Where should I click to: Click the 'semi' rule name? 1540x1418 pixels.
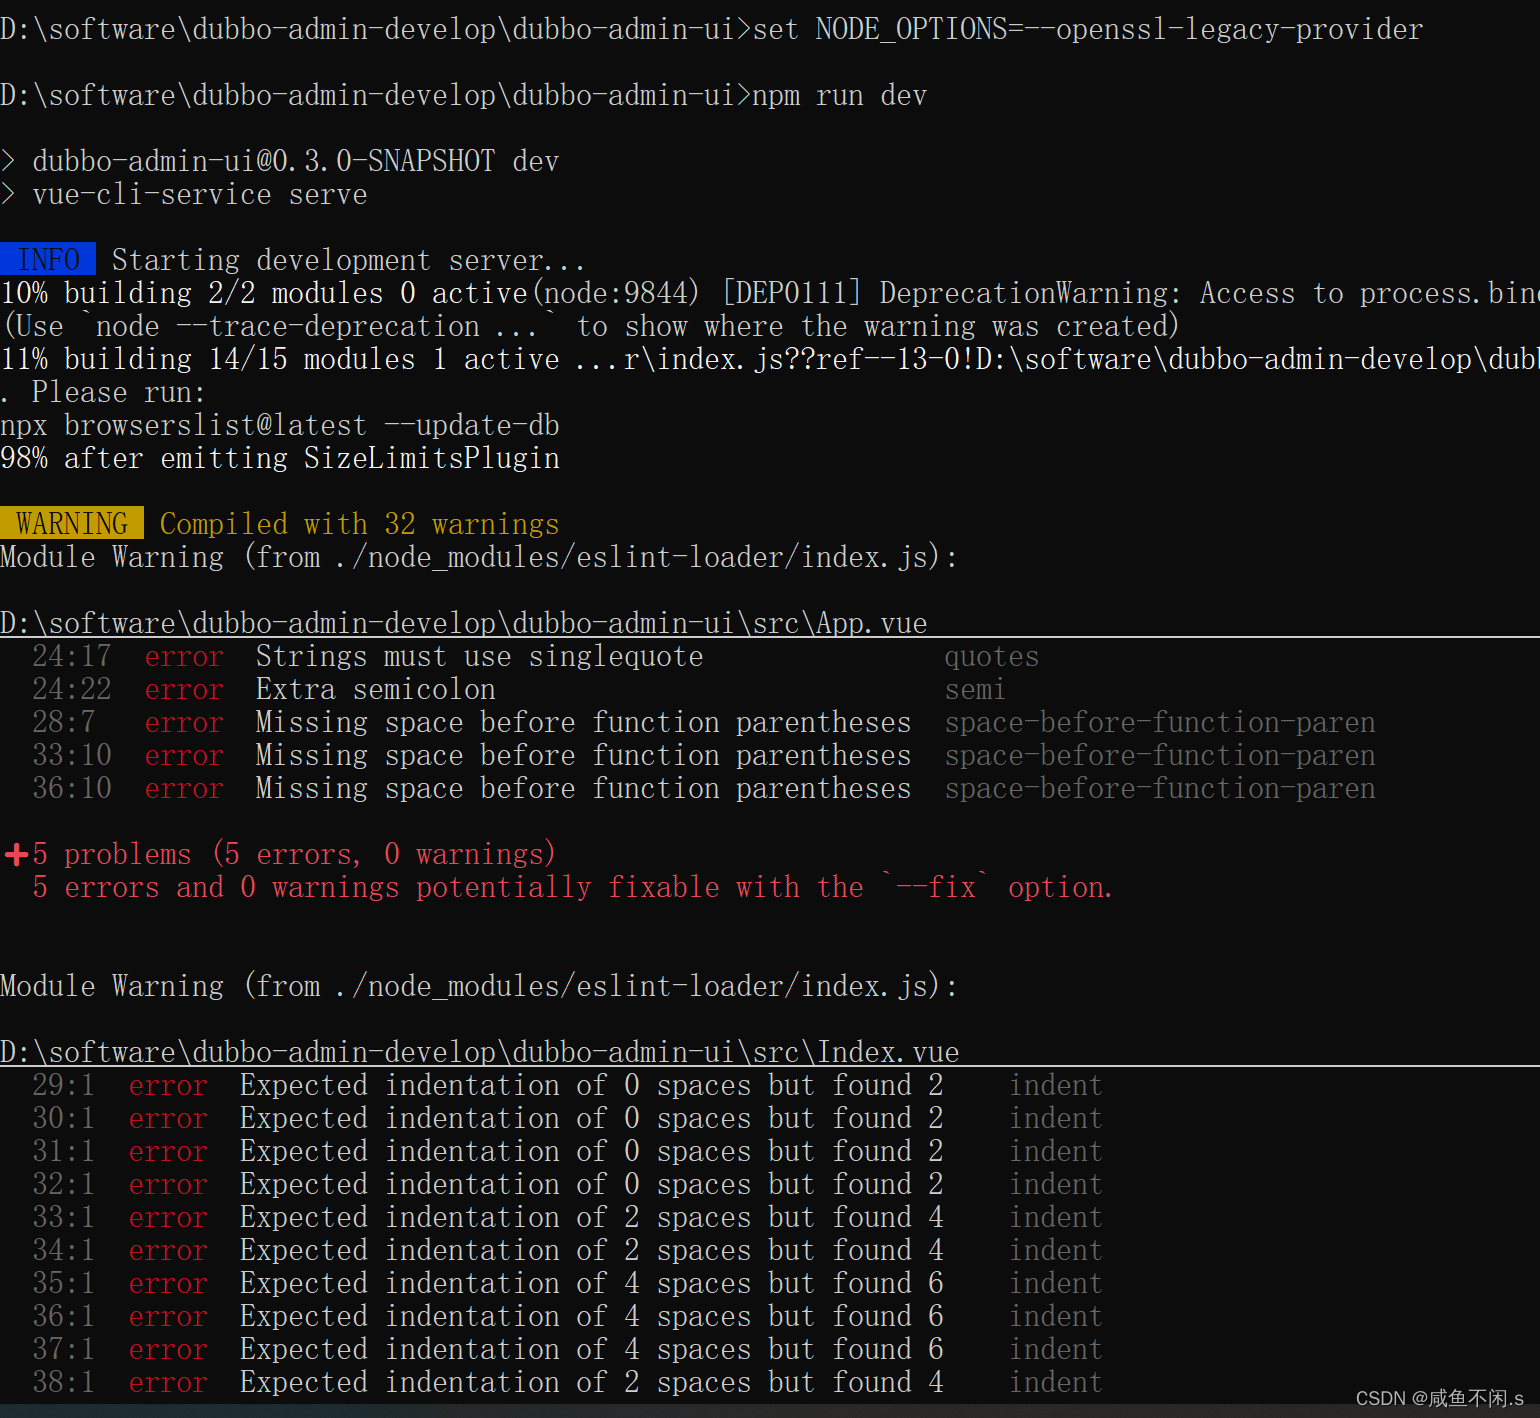(975, 689)
